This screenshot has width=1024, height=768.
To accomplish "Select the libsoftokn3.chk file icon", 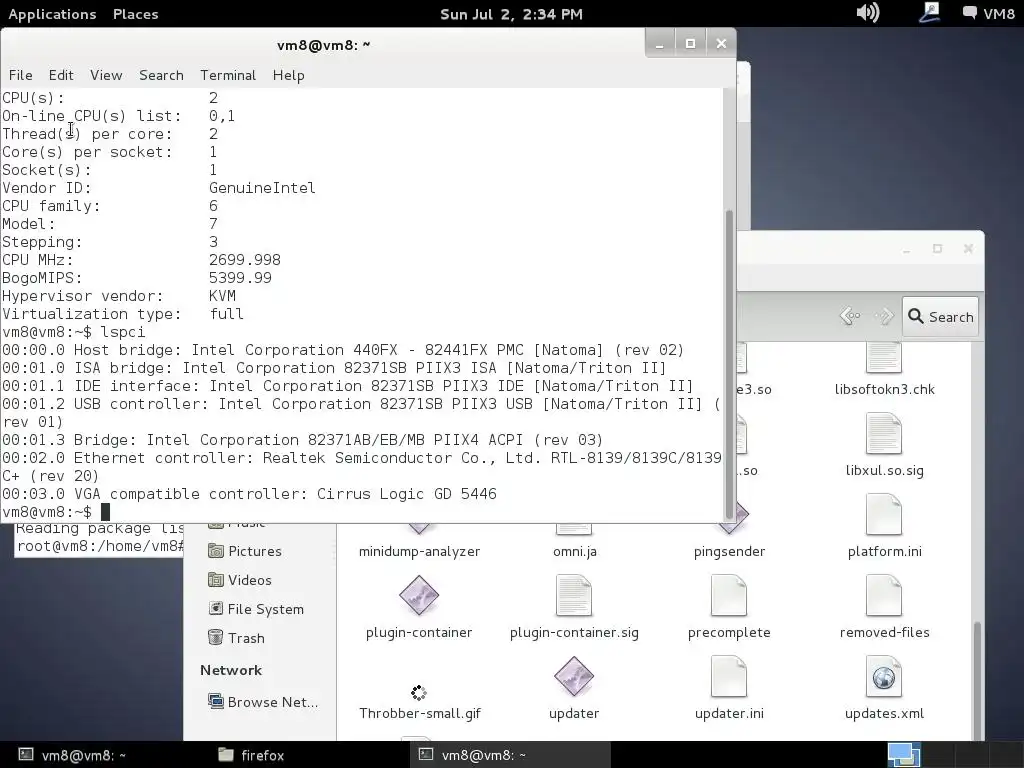I will click(884, 358).
